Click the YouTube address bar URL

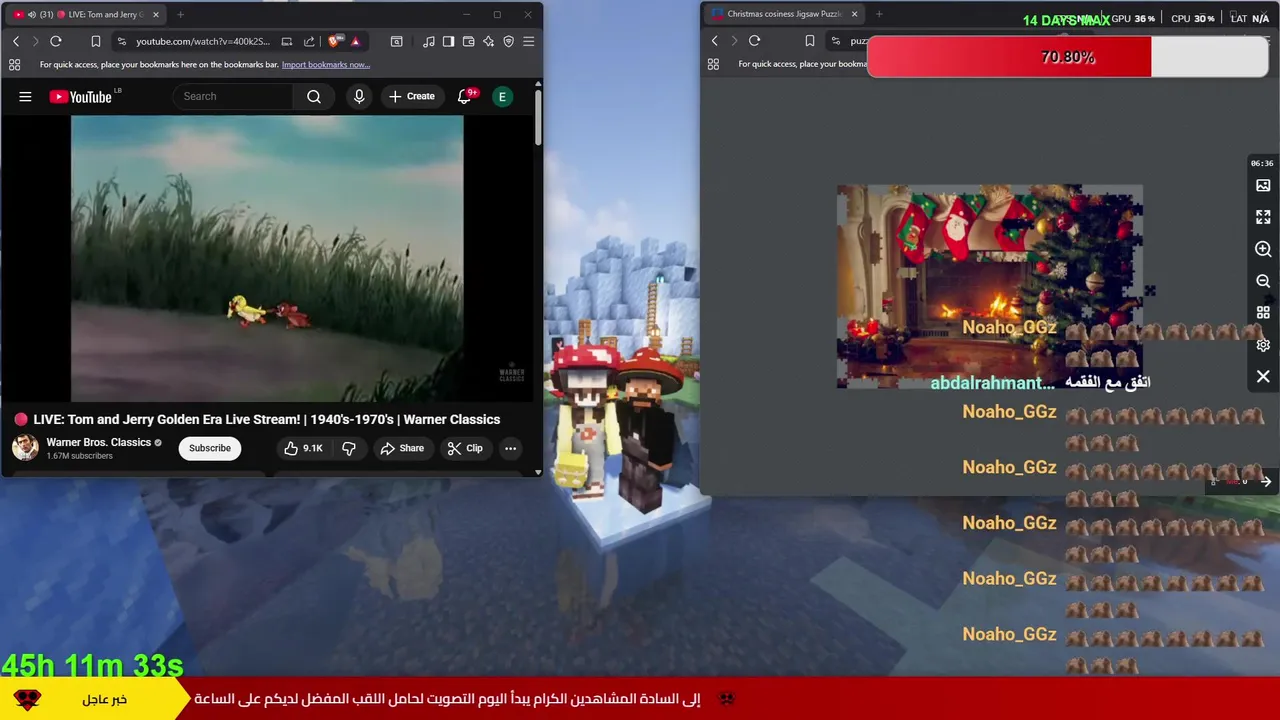coord(203,41)
